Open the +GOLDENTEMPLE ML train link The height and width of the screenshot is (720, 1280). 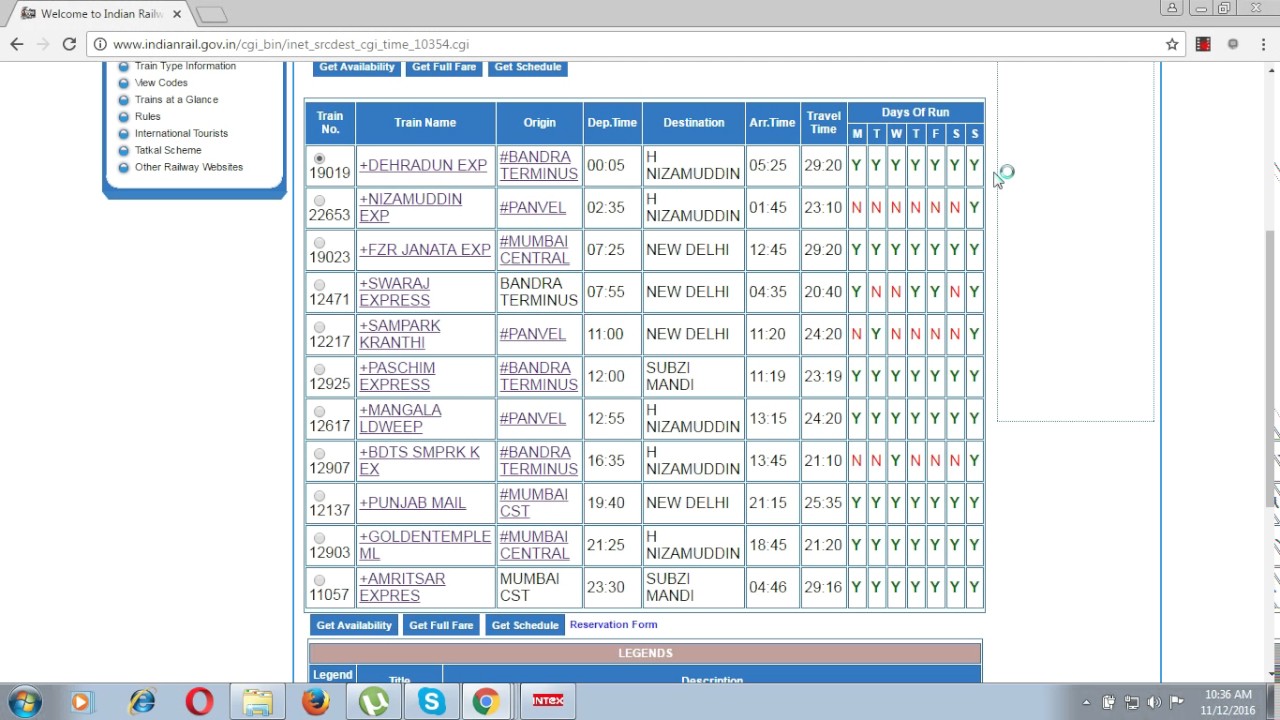425,545
